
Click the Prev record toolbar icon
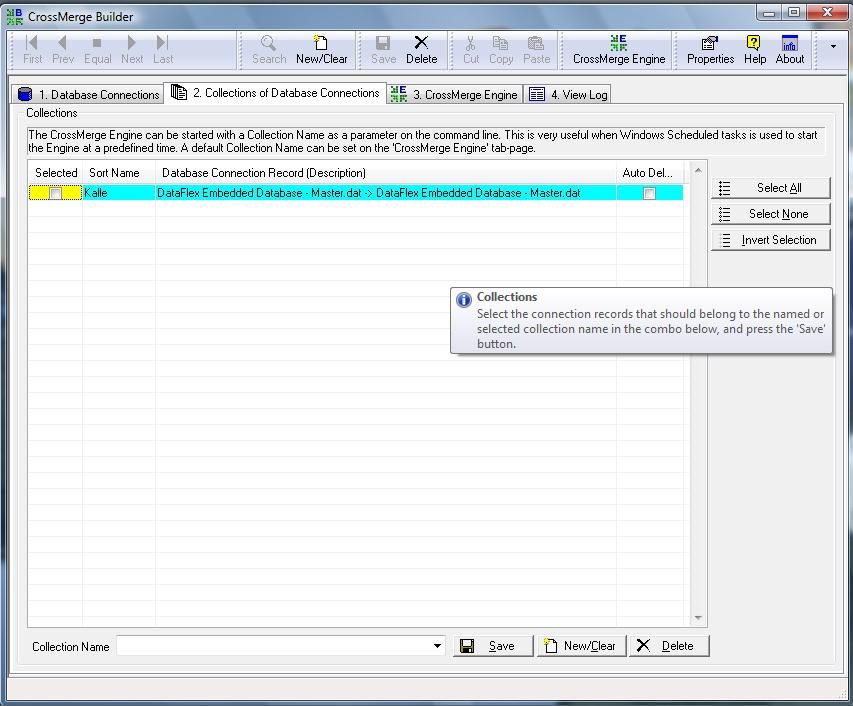point(63,49)
